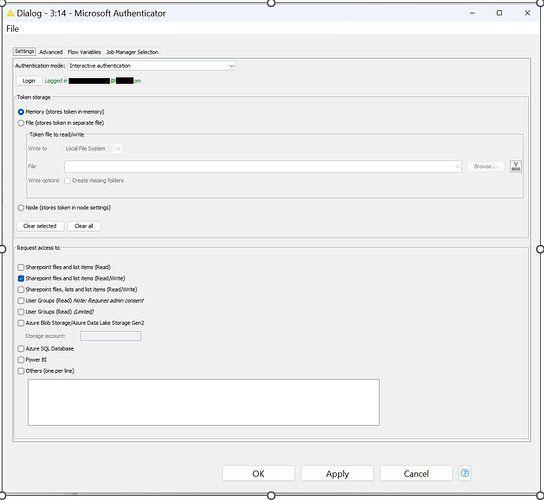544x500 pixels.
Task: Check the Azure SQL Database option
Action: [21, 348]
